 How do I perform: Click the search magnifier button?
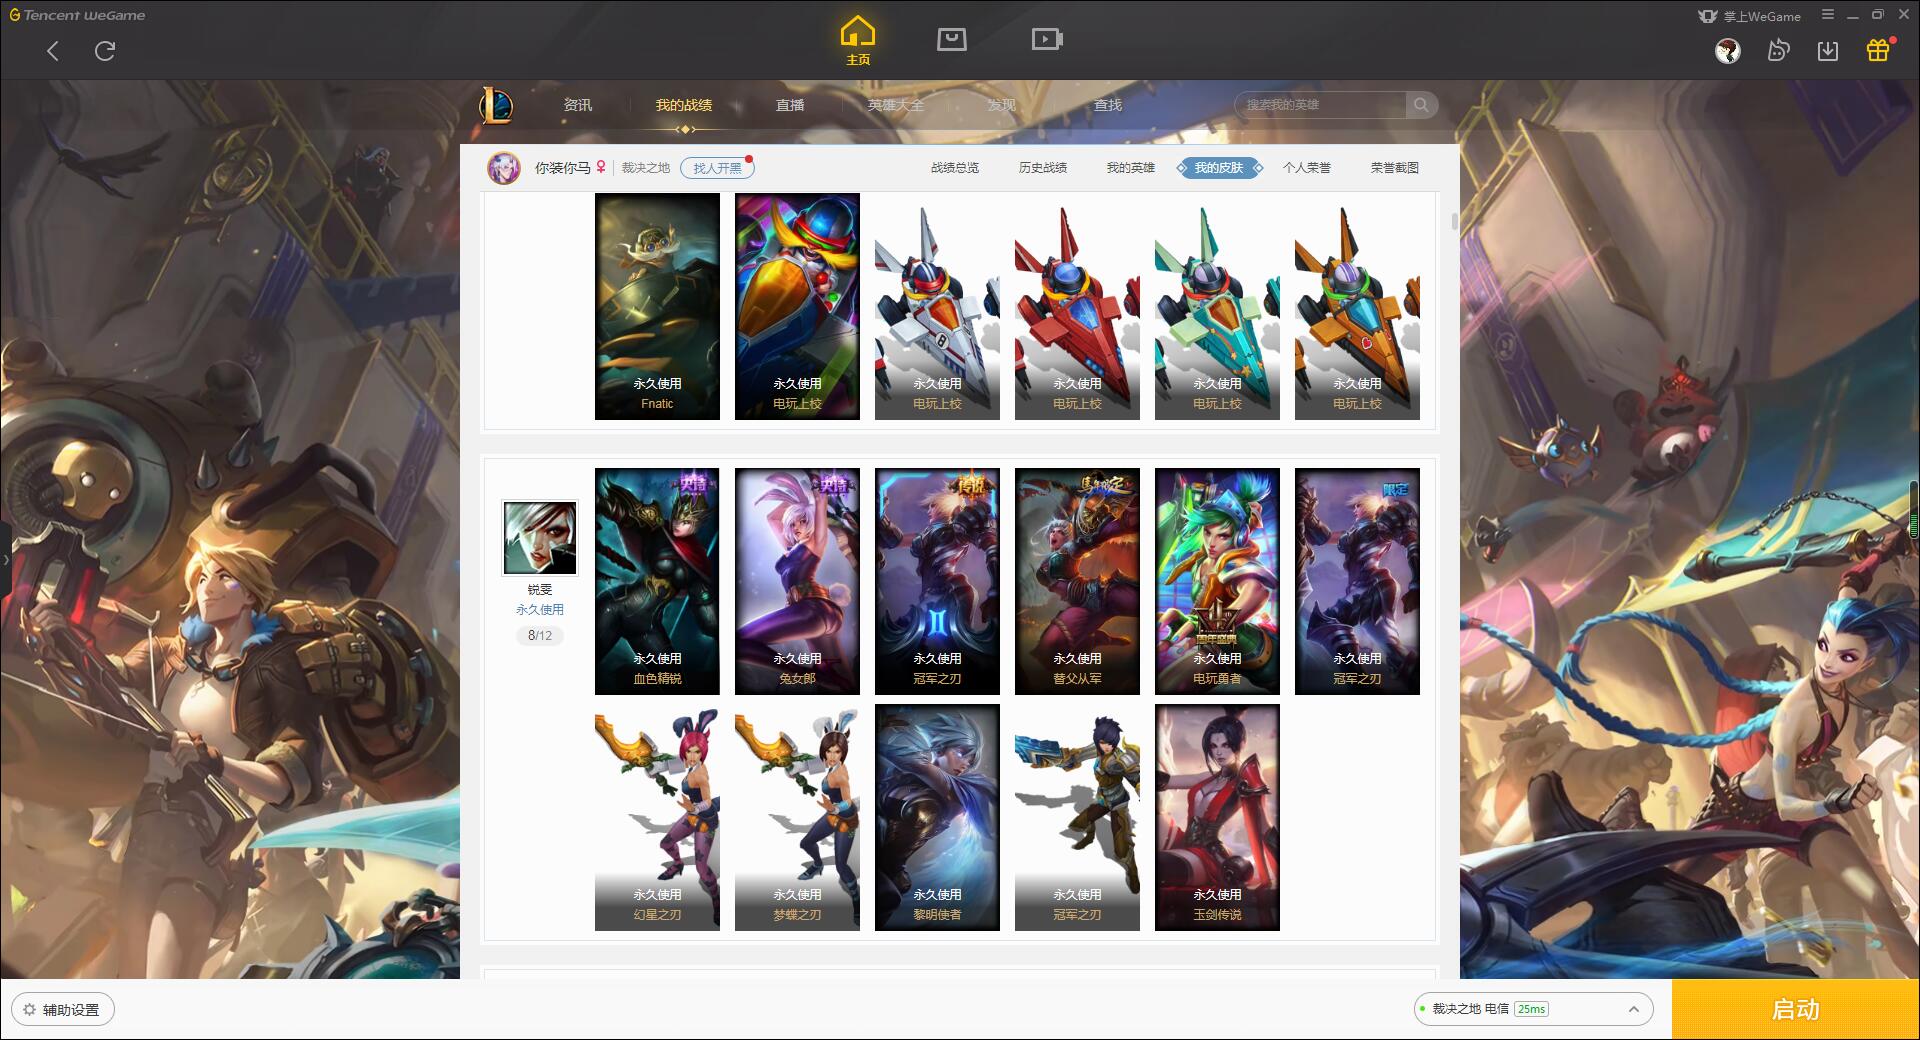coord(1421,105)
